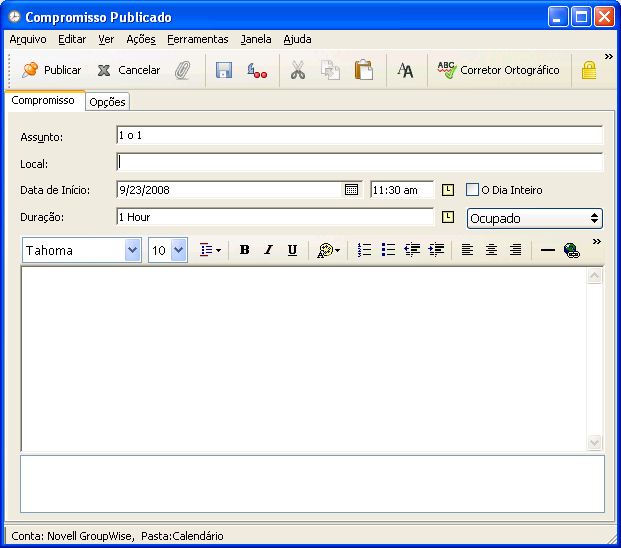Open duration clock picker icon
The width and height of the screenshot is (621, 548).
pyautogui.click(x=448, y=217)
